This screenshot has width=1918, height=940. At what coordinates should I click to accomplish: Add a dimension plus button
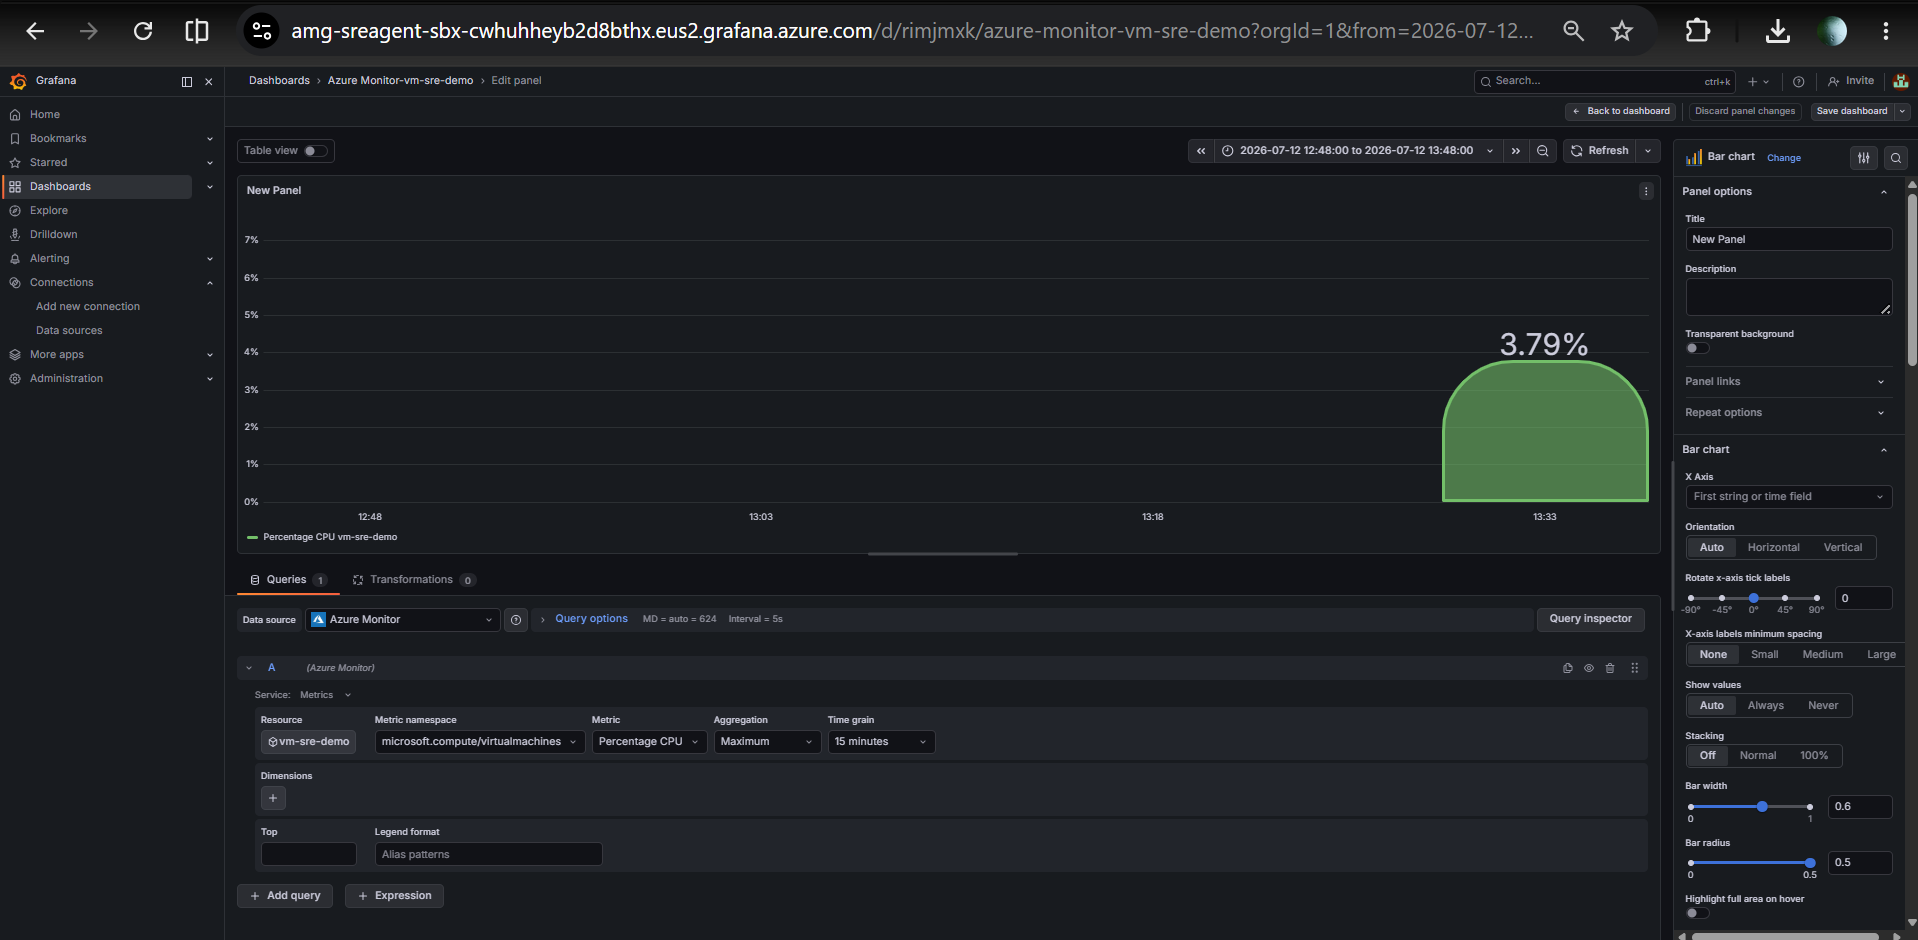tap(273, 798)
